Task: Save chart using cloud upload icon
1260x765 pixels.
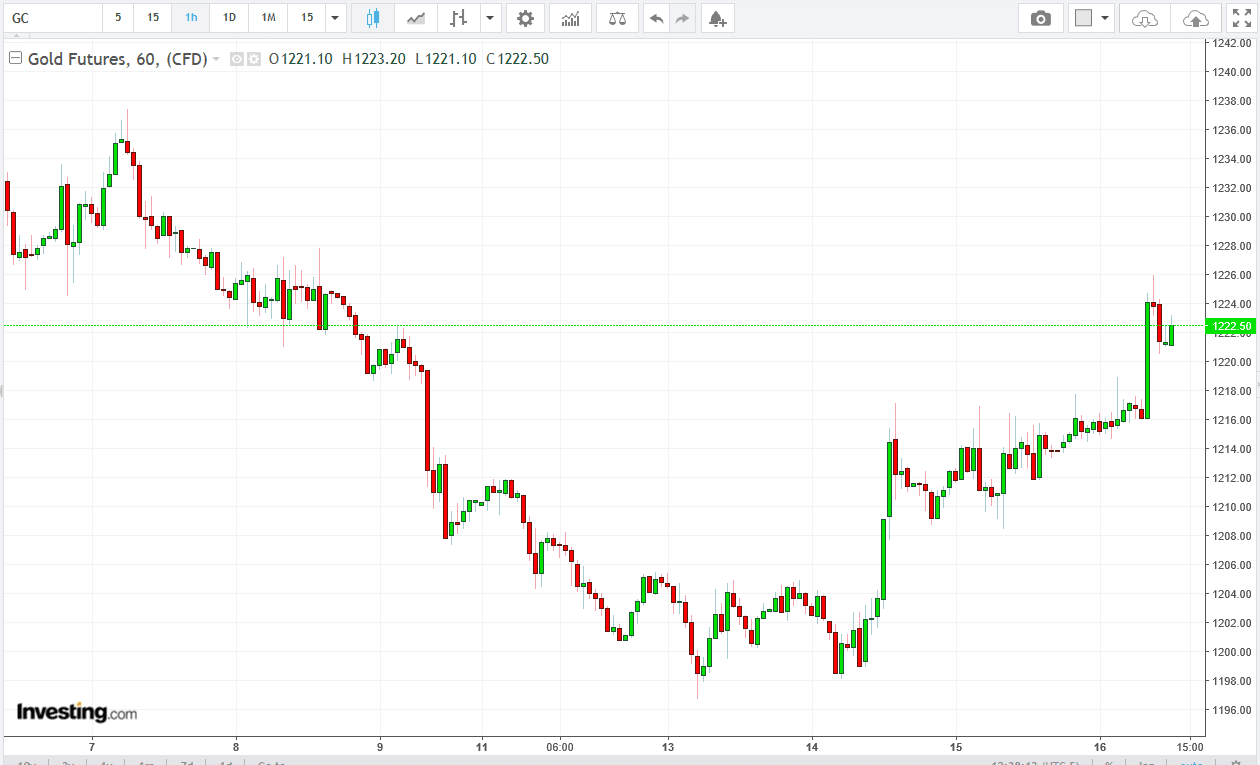Action: [x=1195, y=18]
